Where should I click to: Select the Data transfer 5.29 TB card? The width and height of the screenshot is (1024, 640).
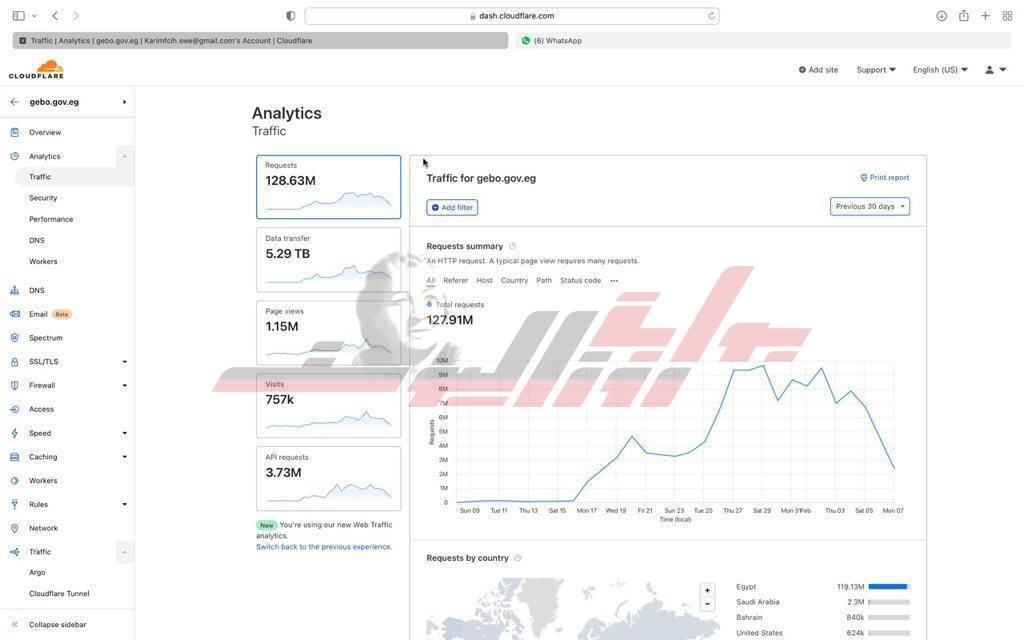[328, 260]
